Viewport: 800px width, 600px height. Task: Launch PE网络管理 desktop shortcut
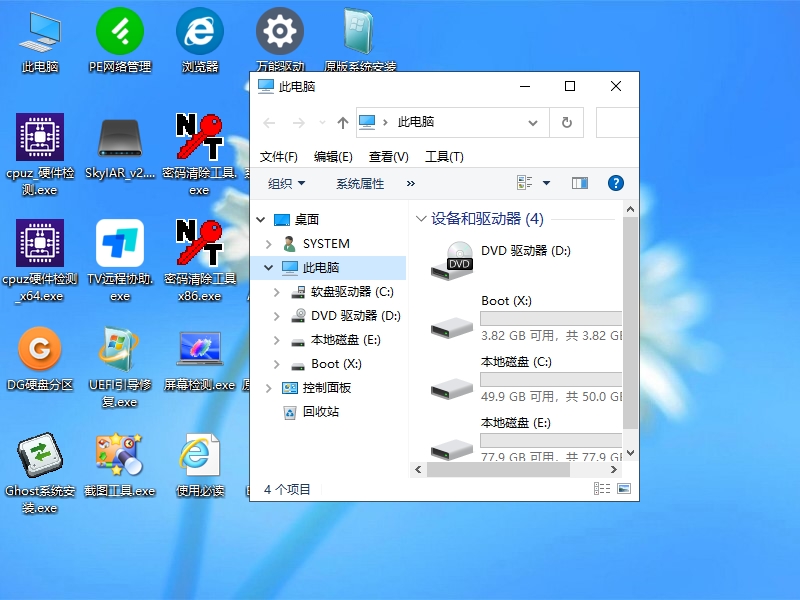120,42
